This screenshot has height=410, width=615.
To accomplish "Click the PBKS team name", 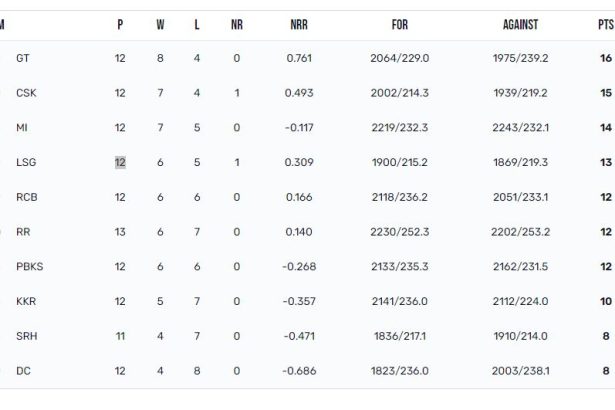I will 29,266.
